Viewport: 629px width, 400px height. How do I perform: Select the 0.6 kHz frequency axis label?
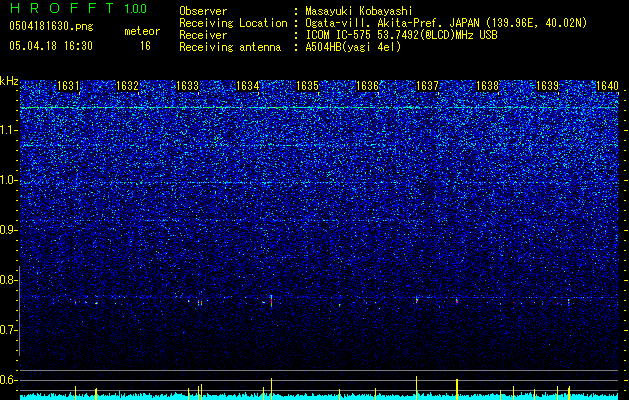coord(9,380)
